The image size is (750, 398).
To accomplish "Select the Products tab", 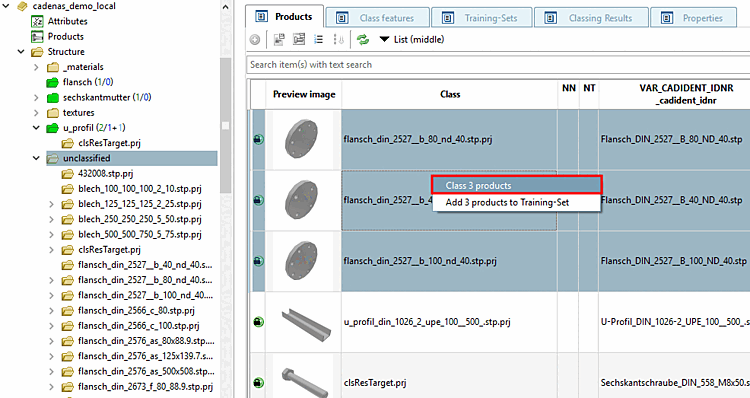I will point(285,17).
